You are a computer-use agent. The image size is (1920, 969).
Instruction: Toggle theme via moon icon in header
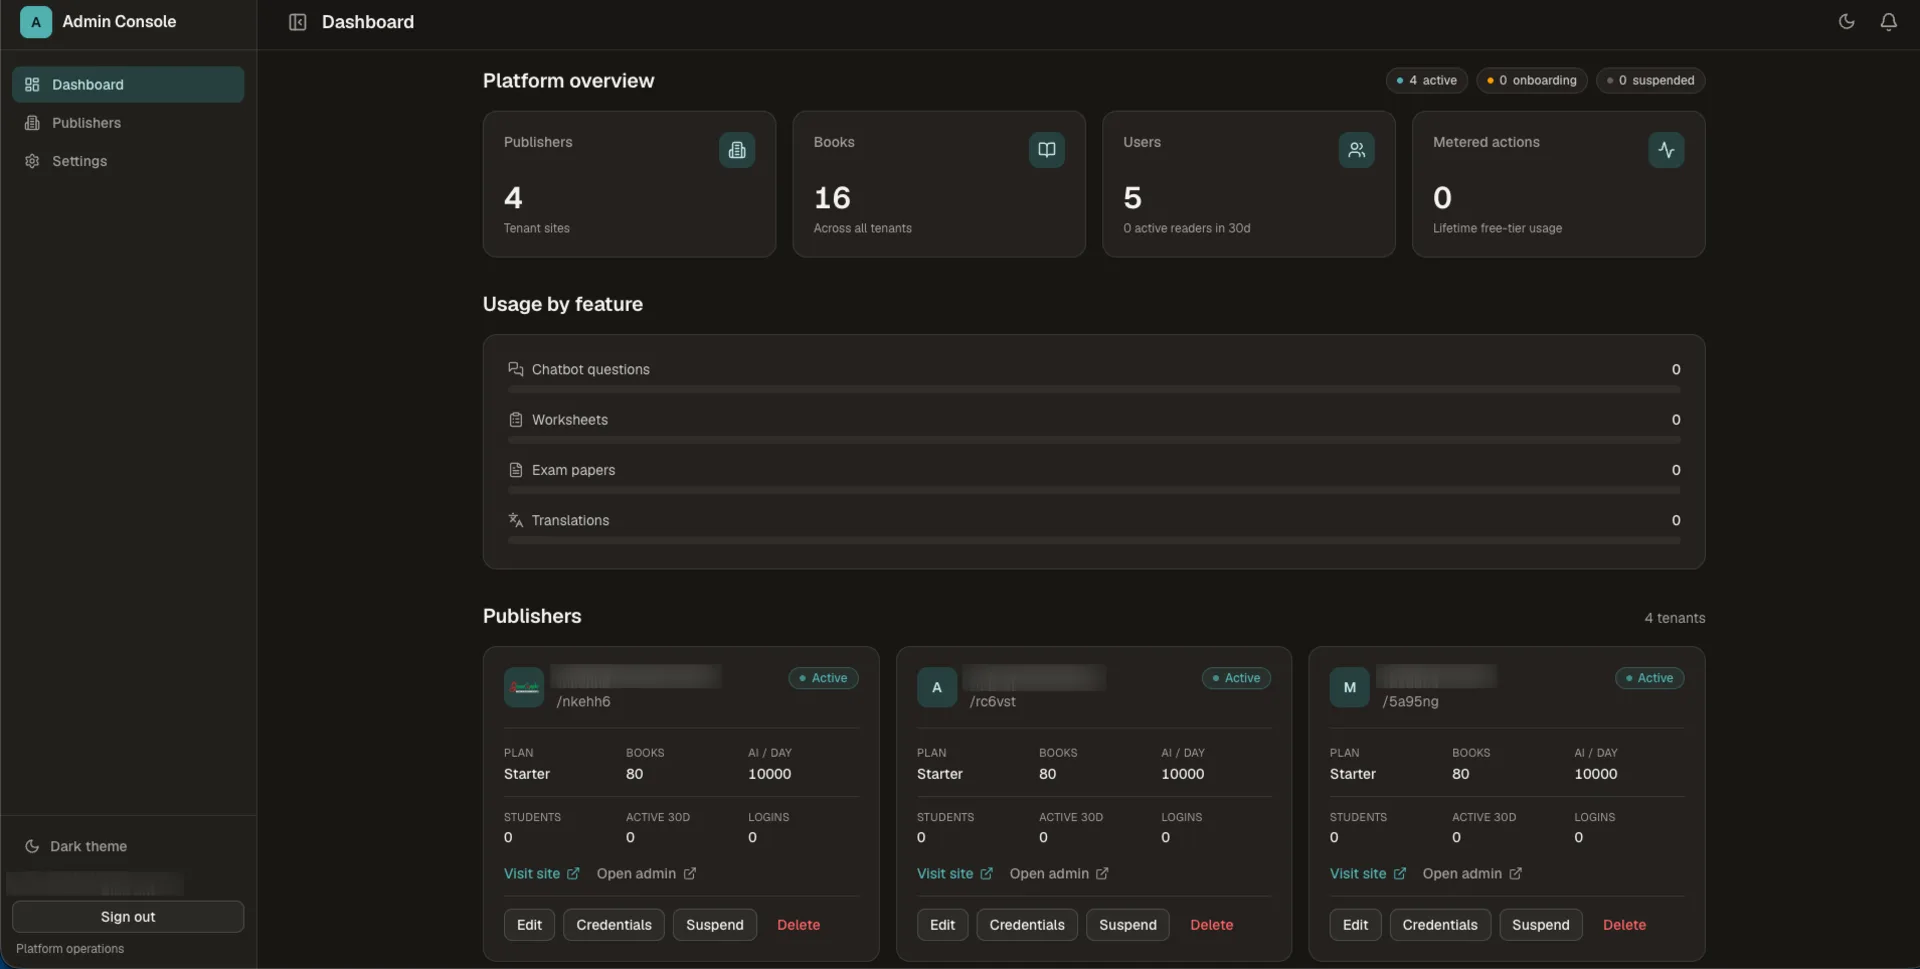[x=1846, y=22]
